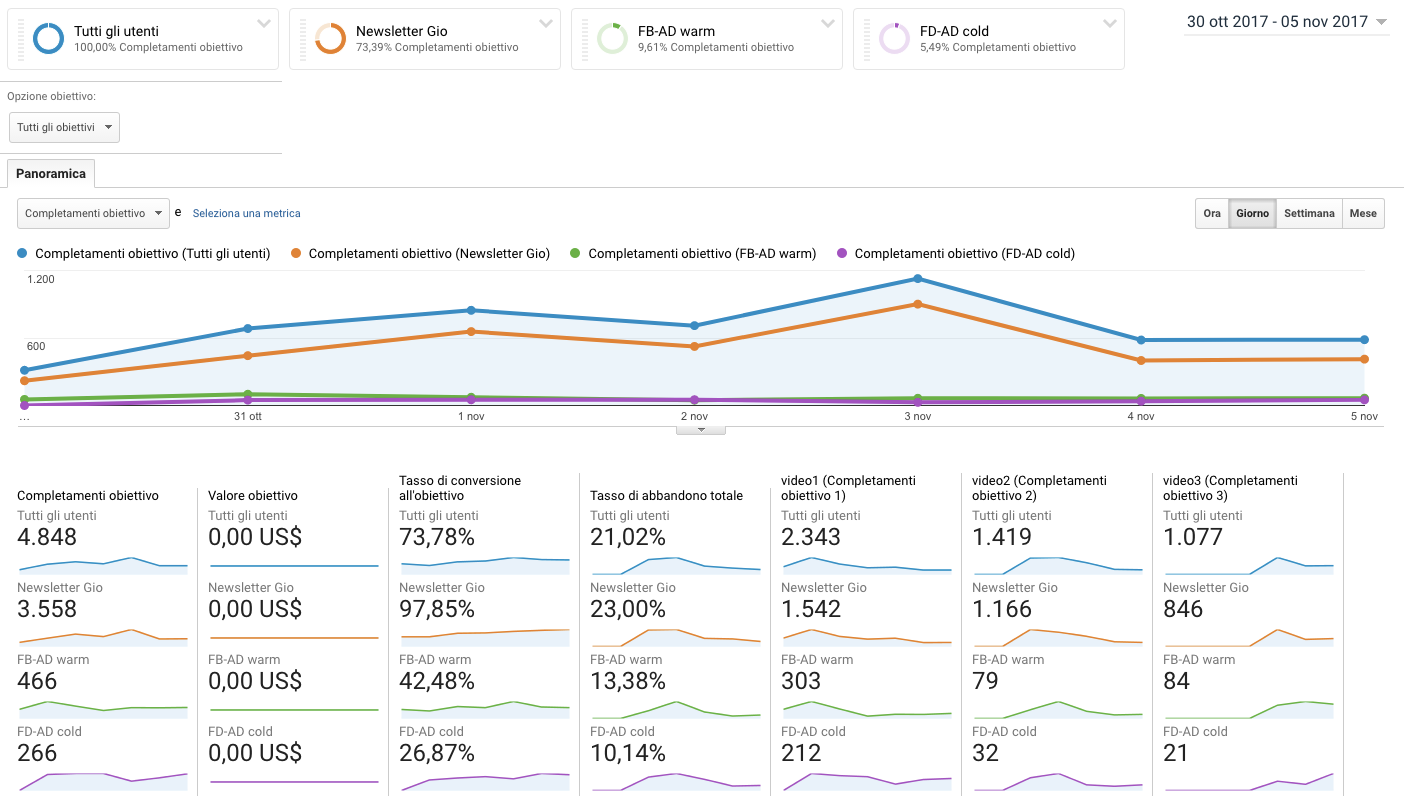Image resolution: width=1404 pixels, height=800 pixels.
Task: Click the 2 nov axis label
Action: [x=694, y=416]
